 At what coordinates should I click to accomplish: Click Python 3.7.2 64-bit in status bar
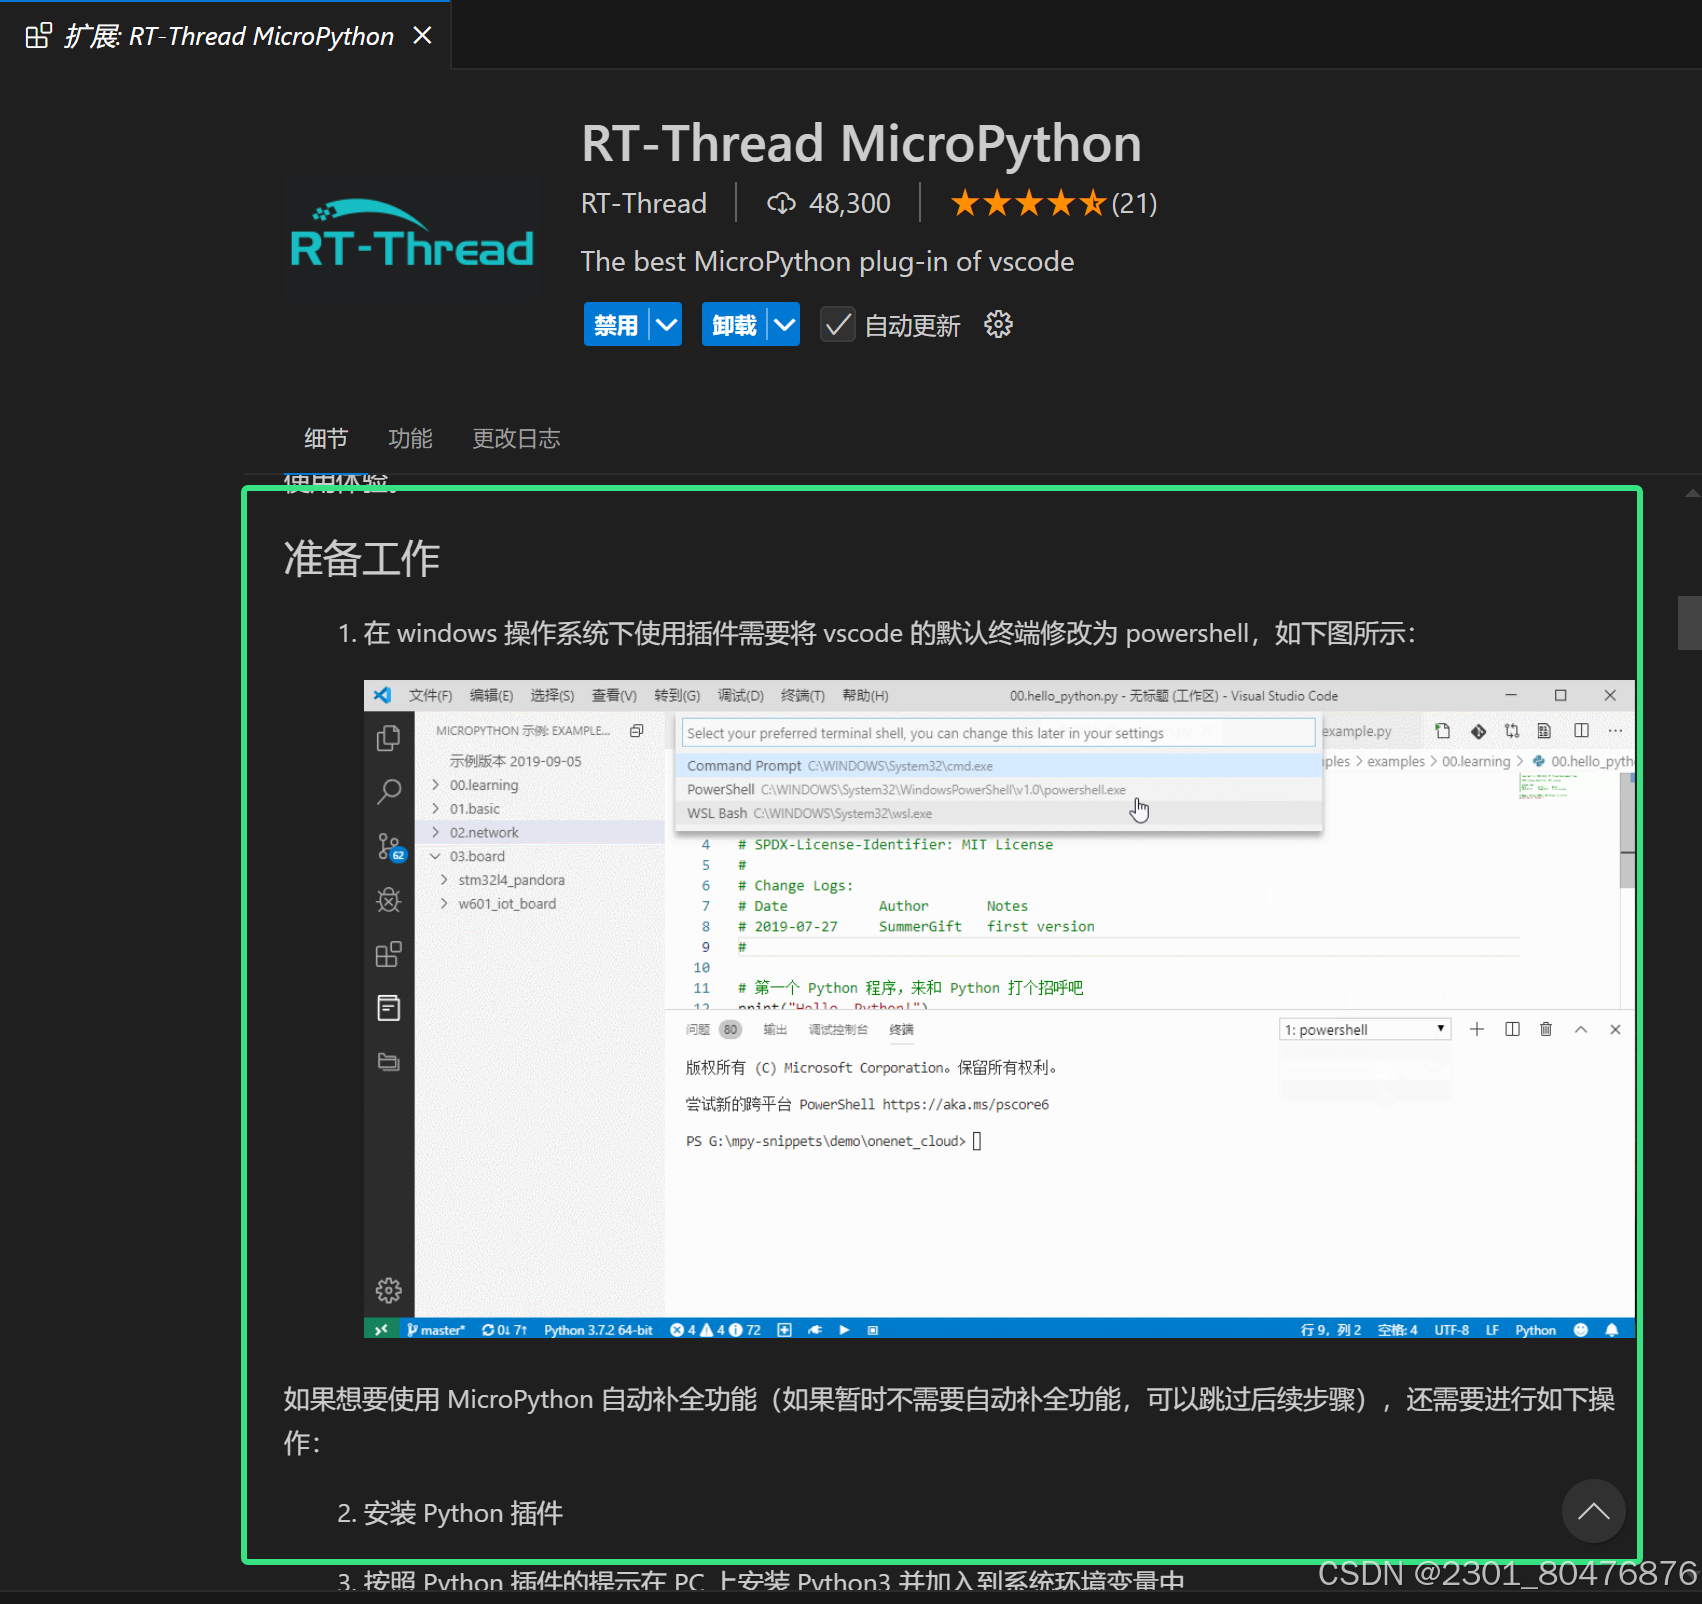tap(598, 1330)
